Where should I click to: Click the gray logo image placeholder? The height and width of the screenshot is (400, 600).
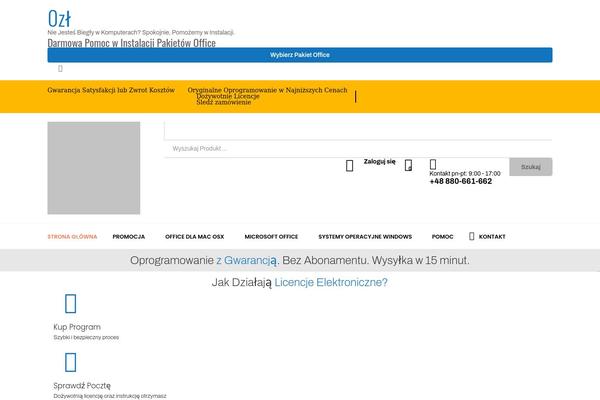(x=94, y=168)
